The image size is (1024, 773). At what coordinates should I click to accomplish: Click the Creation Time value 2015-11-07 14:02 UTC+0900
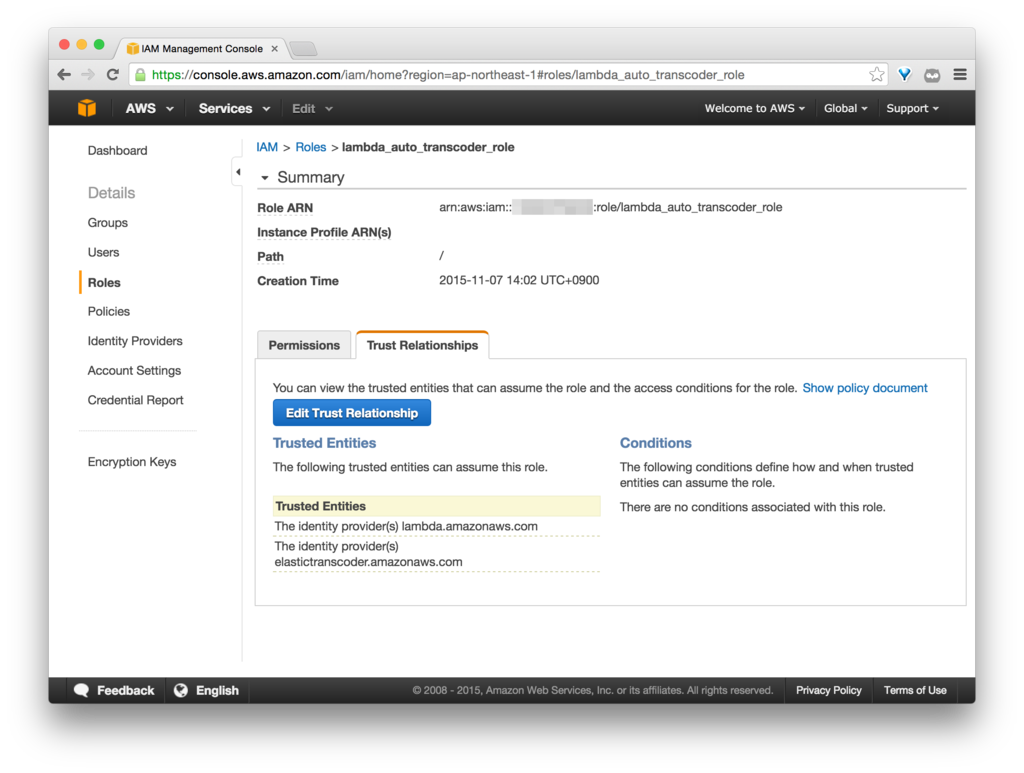point(519,280)
